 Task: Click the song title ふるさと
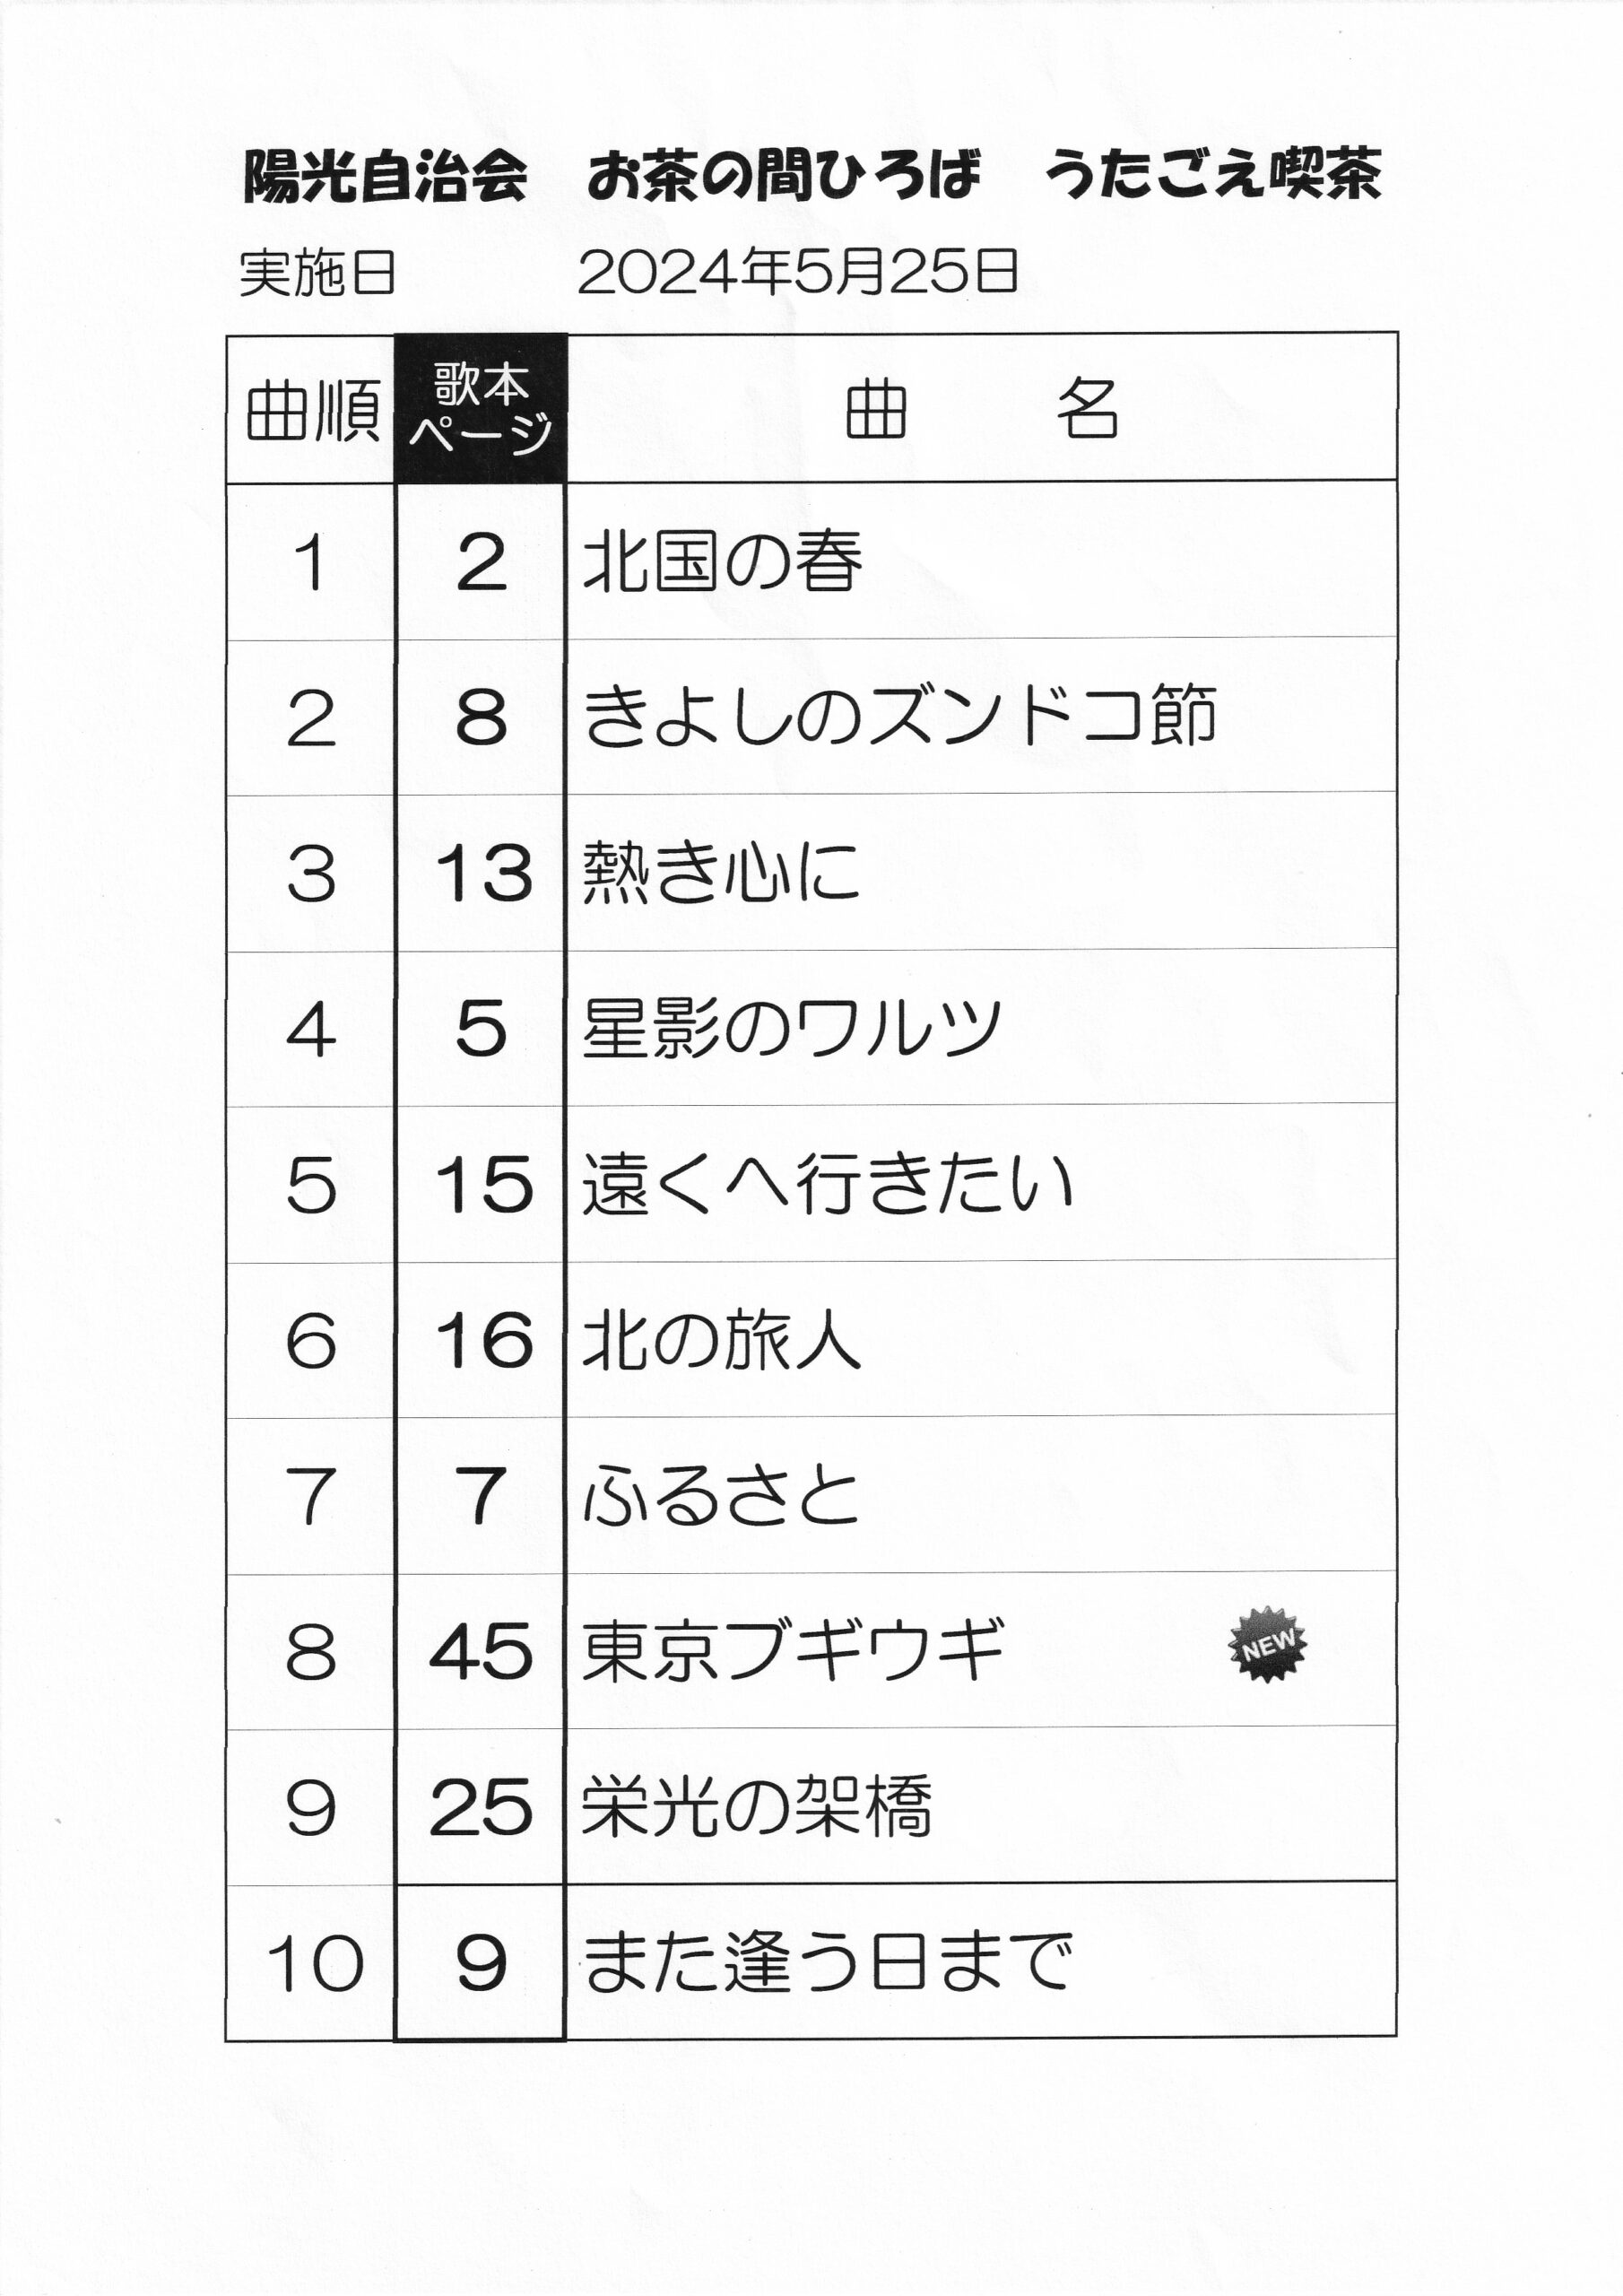point(721,1496)
